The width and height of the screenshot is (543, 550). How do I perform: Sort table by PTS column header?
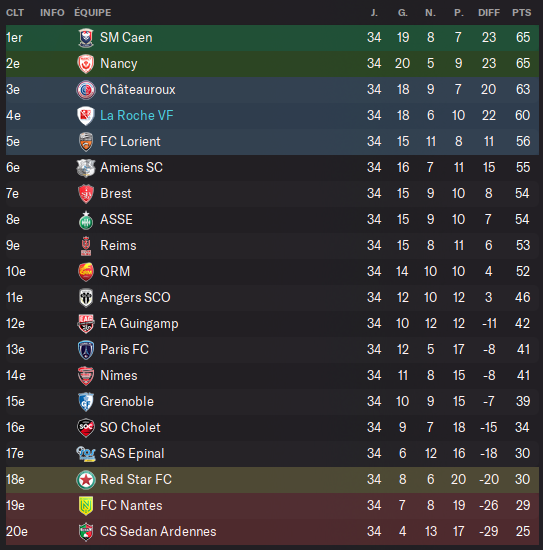click(521, 13)
